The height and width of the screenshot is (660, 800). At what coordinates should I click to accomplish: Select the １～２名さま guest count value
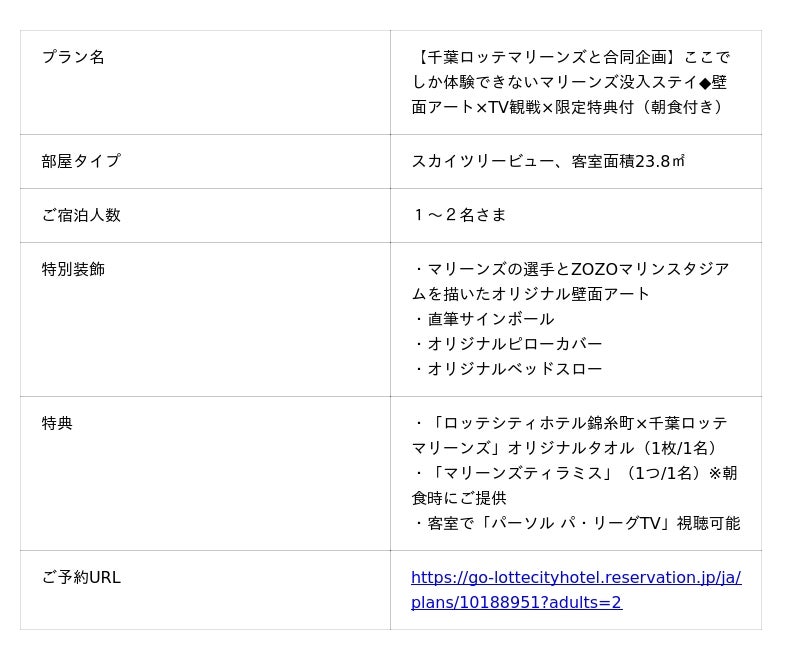[459, 215]
